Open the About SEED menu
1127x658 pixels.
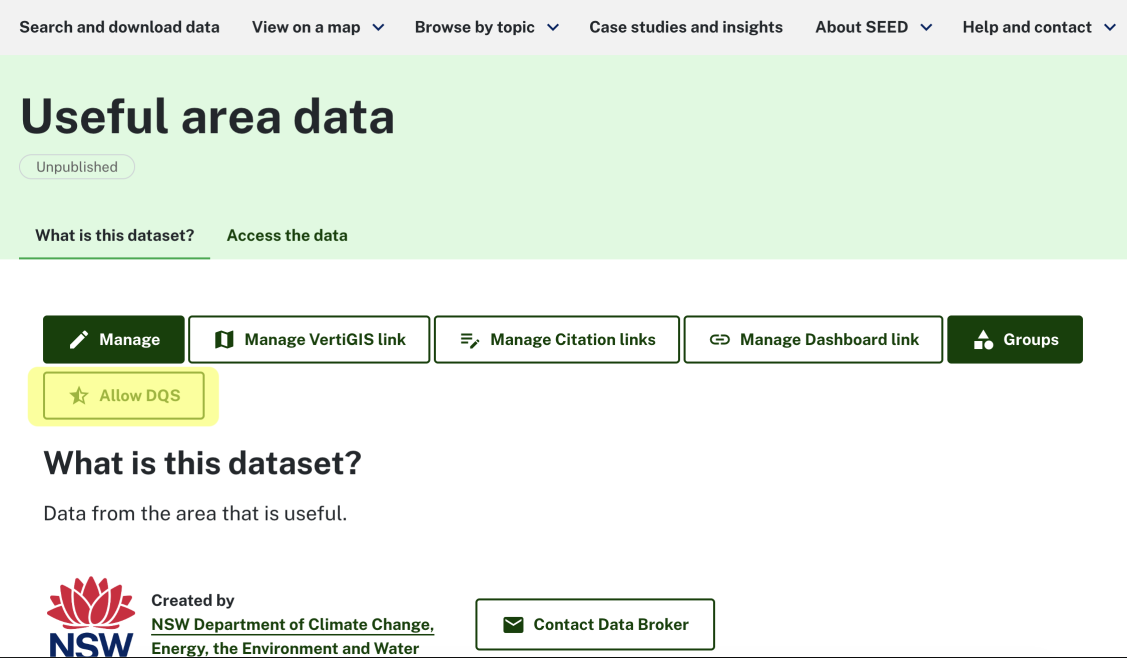tap(861, 27)
